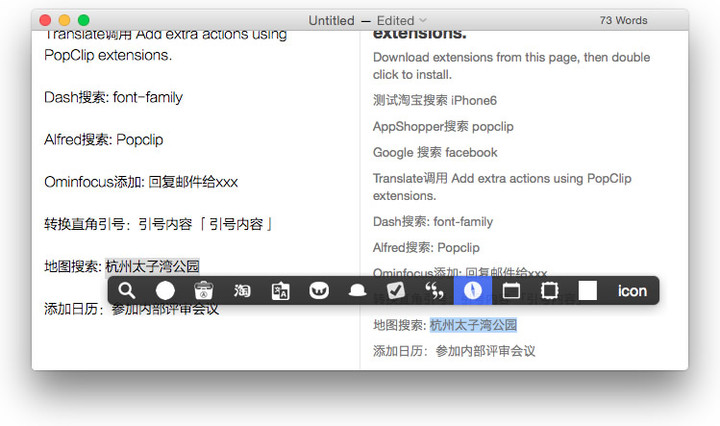Screen dimensions: 720x426
Task: Click the magnifier search icon in PopClip bar
Action: (x=127, y=291)
